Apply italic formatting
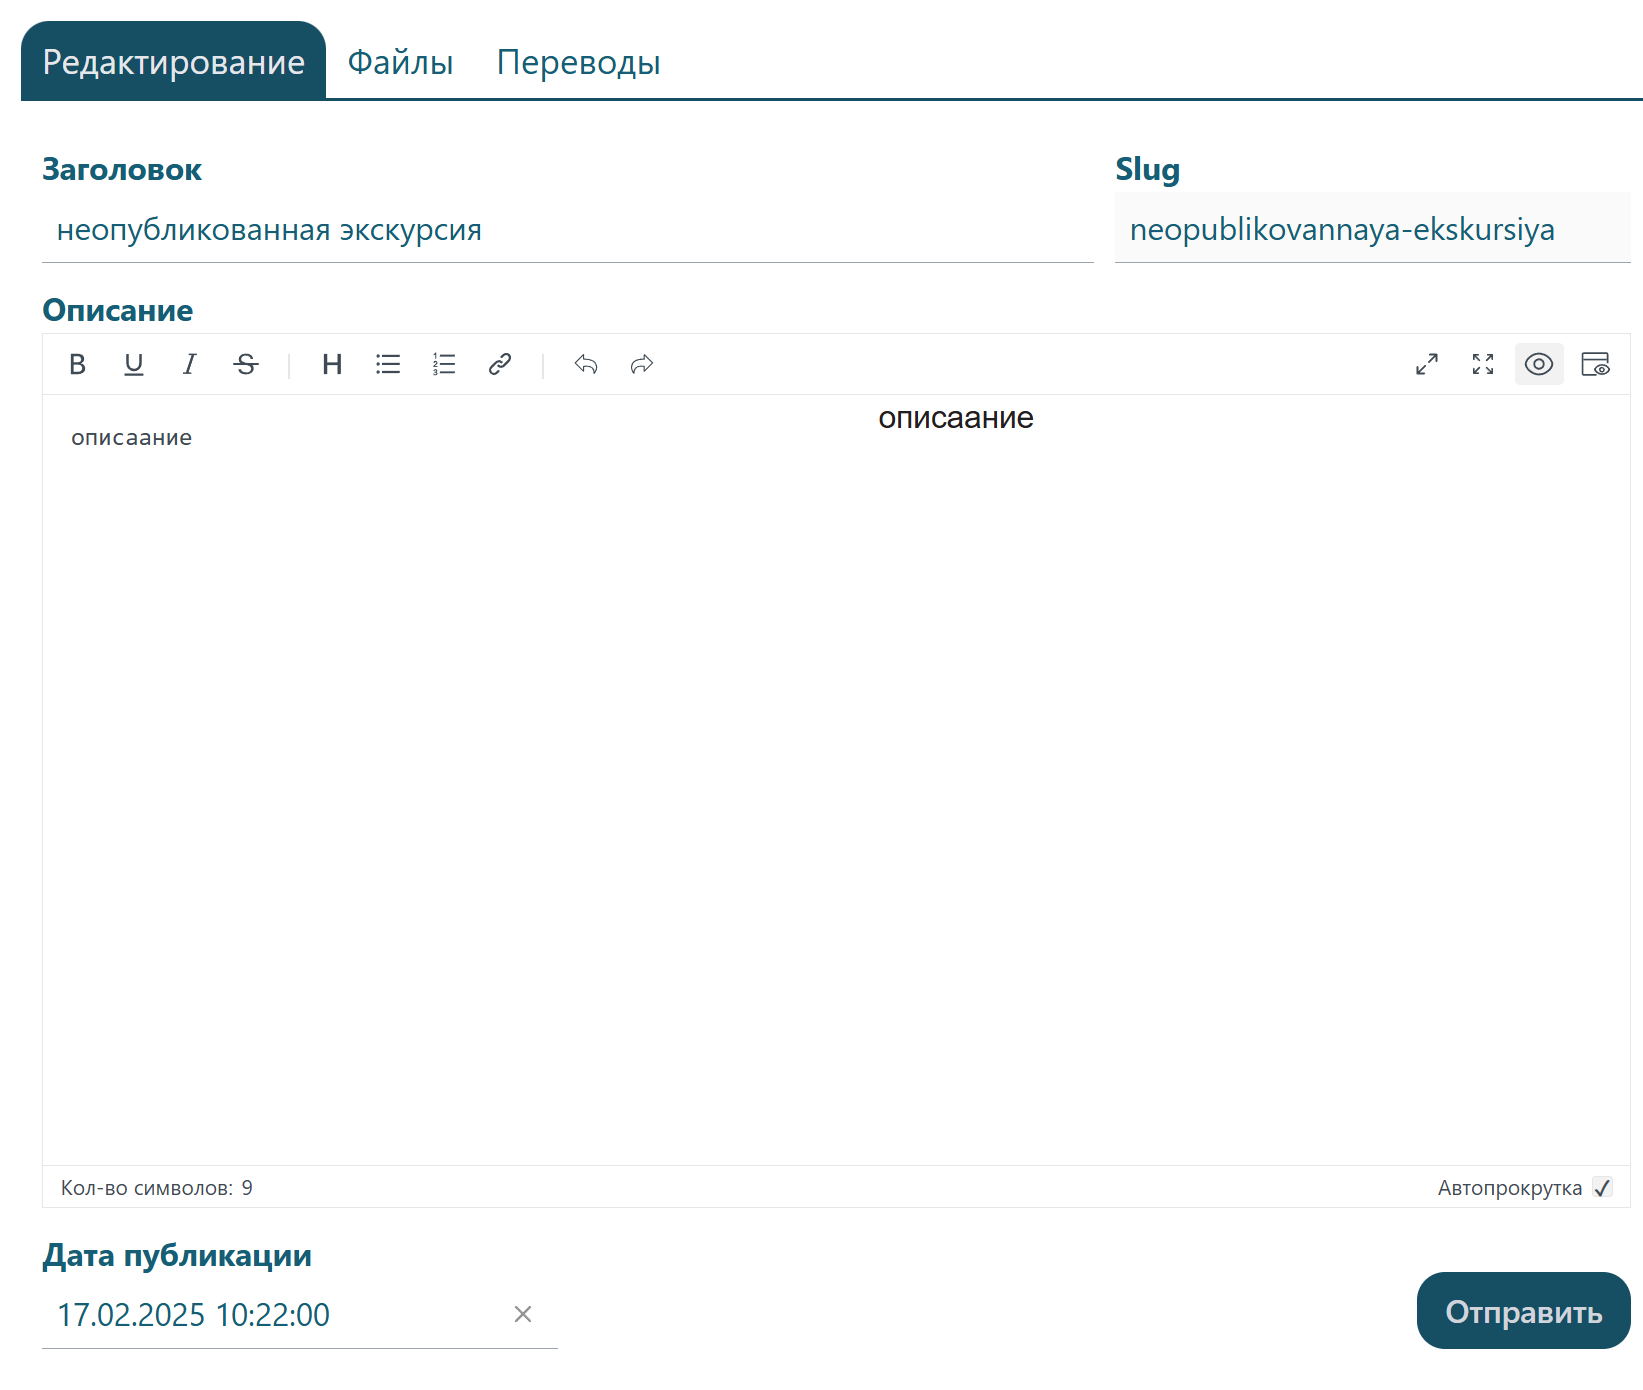The width and height of the screenshot is (1643, 1390). point(189,365)
